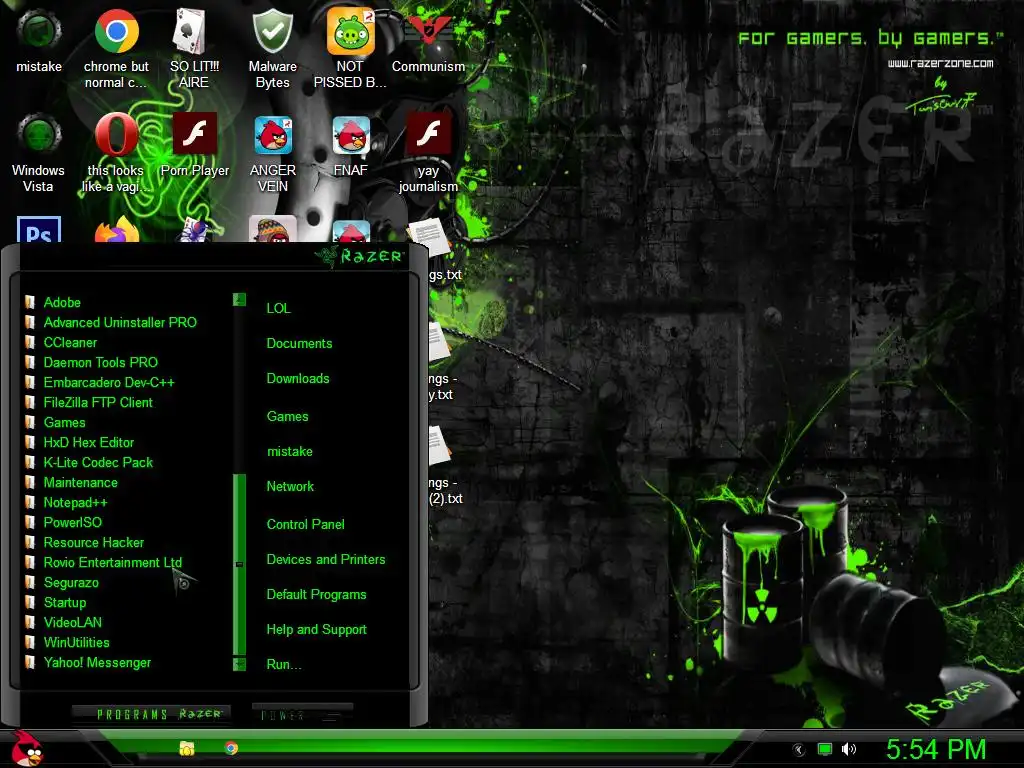Viewport: 1024px width, 768px height.
Task: Click the green monitor tray icon
Action: coord(825,749)
